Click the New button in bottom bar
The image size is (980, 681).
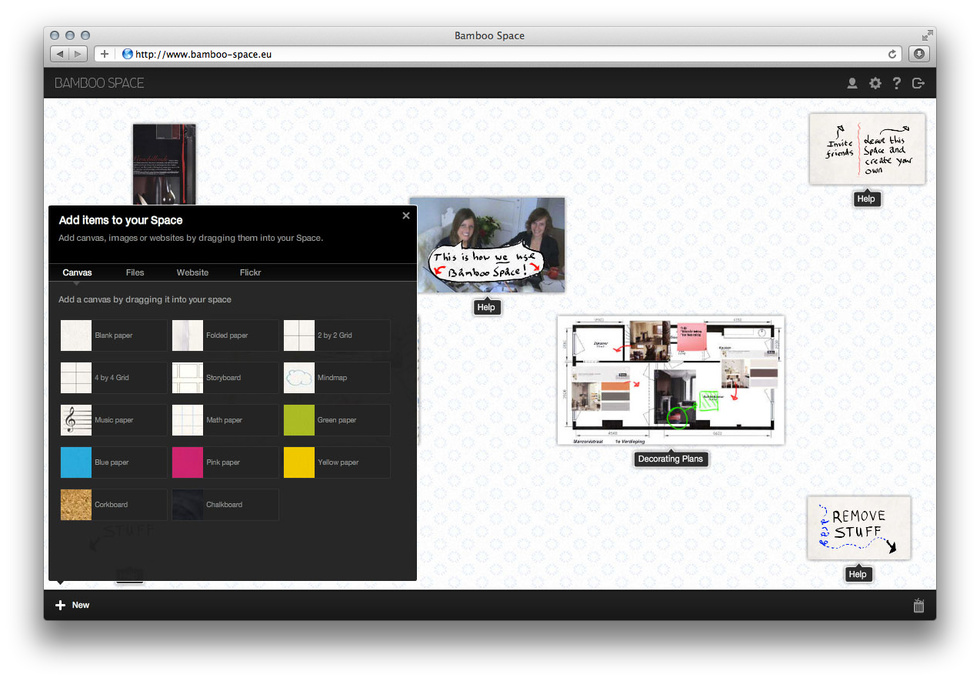tap(72, 605)
